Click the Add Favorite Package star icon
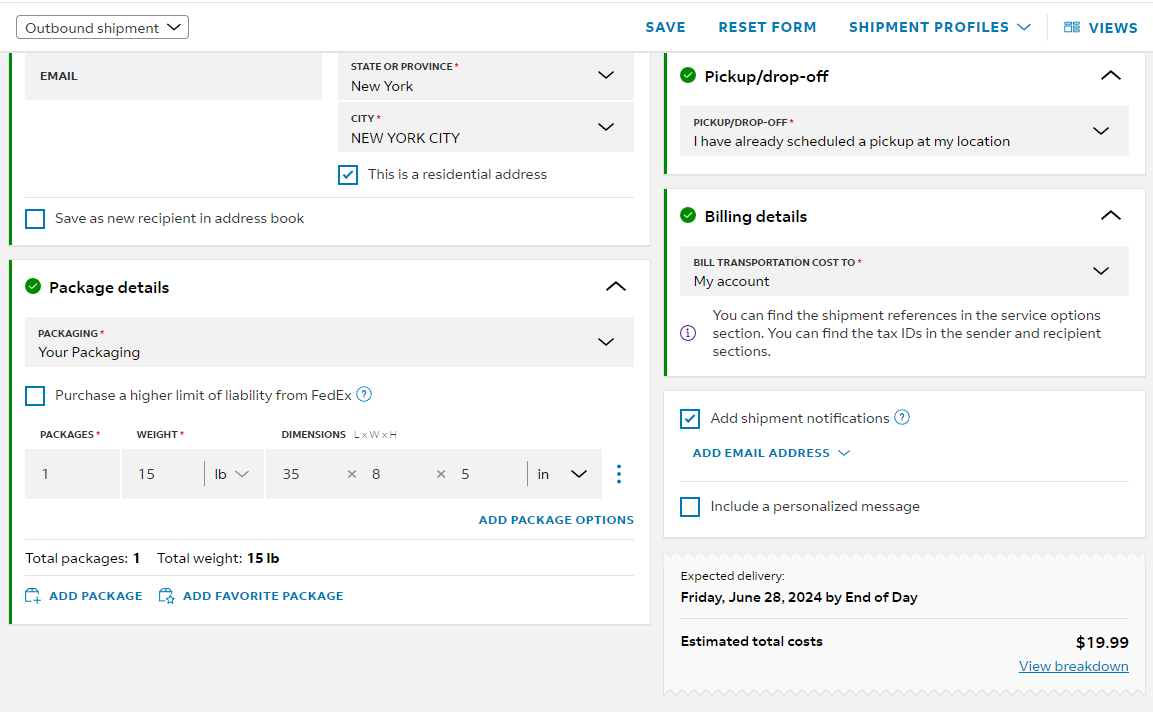The width and height of the screenshot is (1153, 712). (x=167, y=596)
